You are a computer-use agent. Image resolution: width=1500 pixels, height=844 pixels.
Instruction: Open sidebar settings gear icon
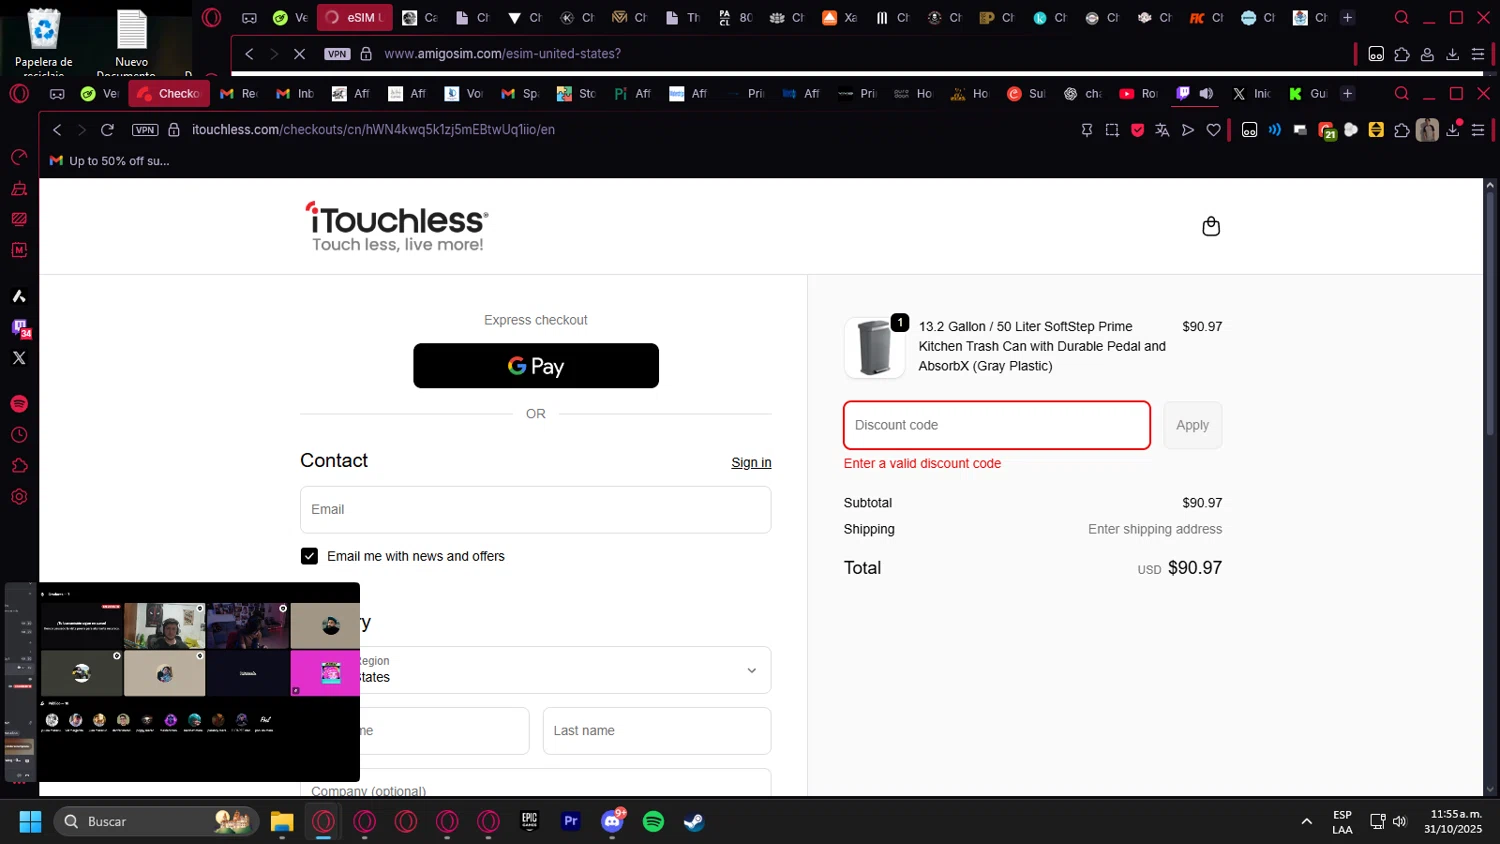tap(19, 497)
